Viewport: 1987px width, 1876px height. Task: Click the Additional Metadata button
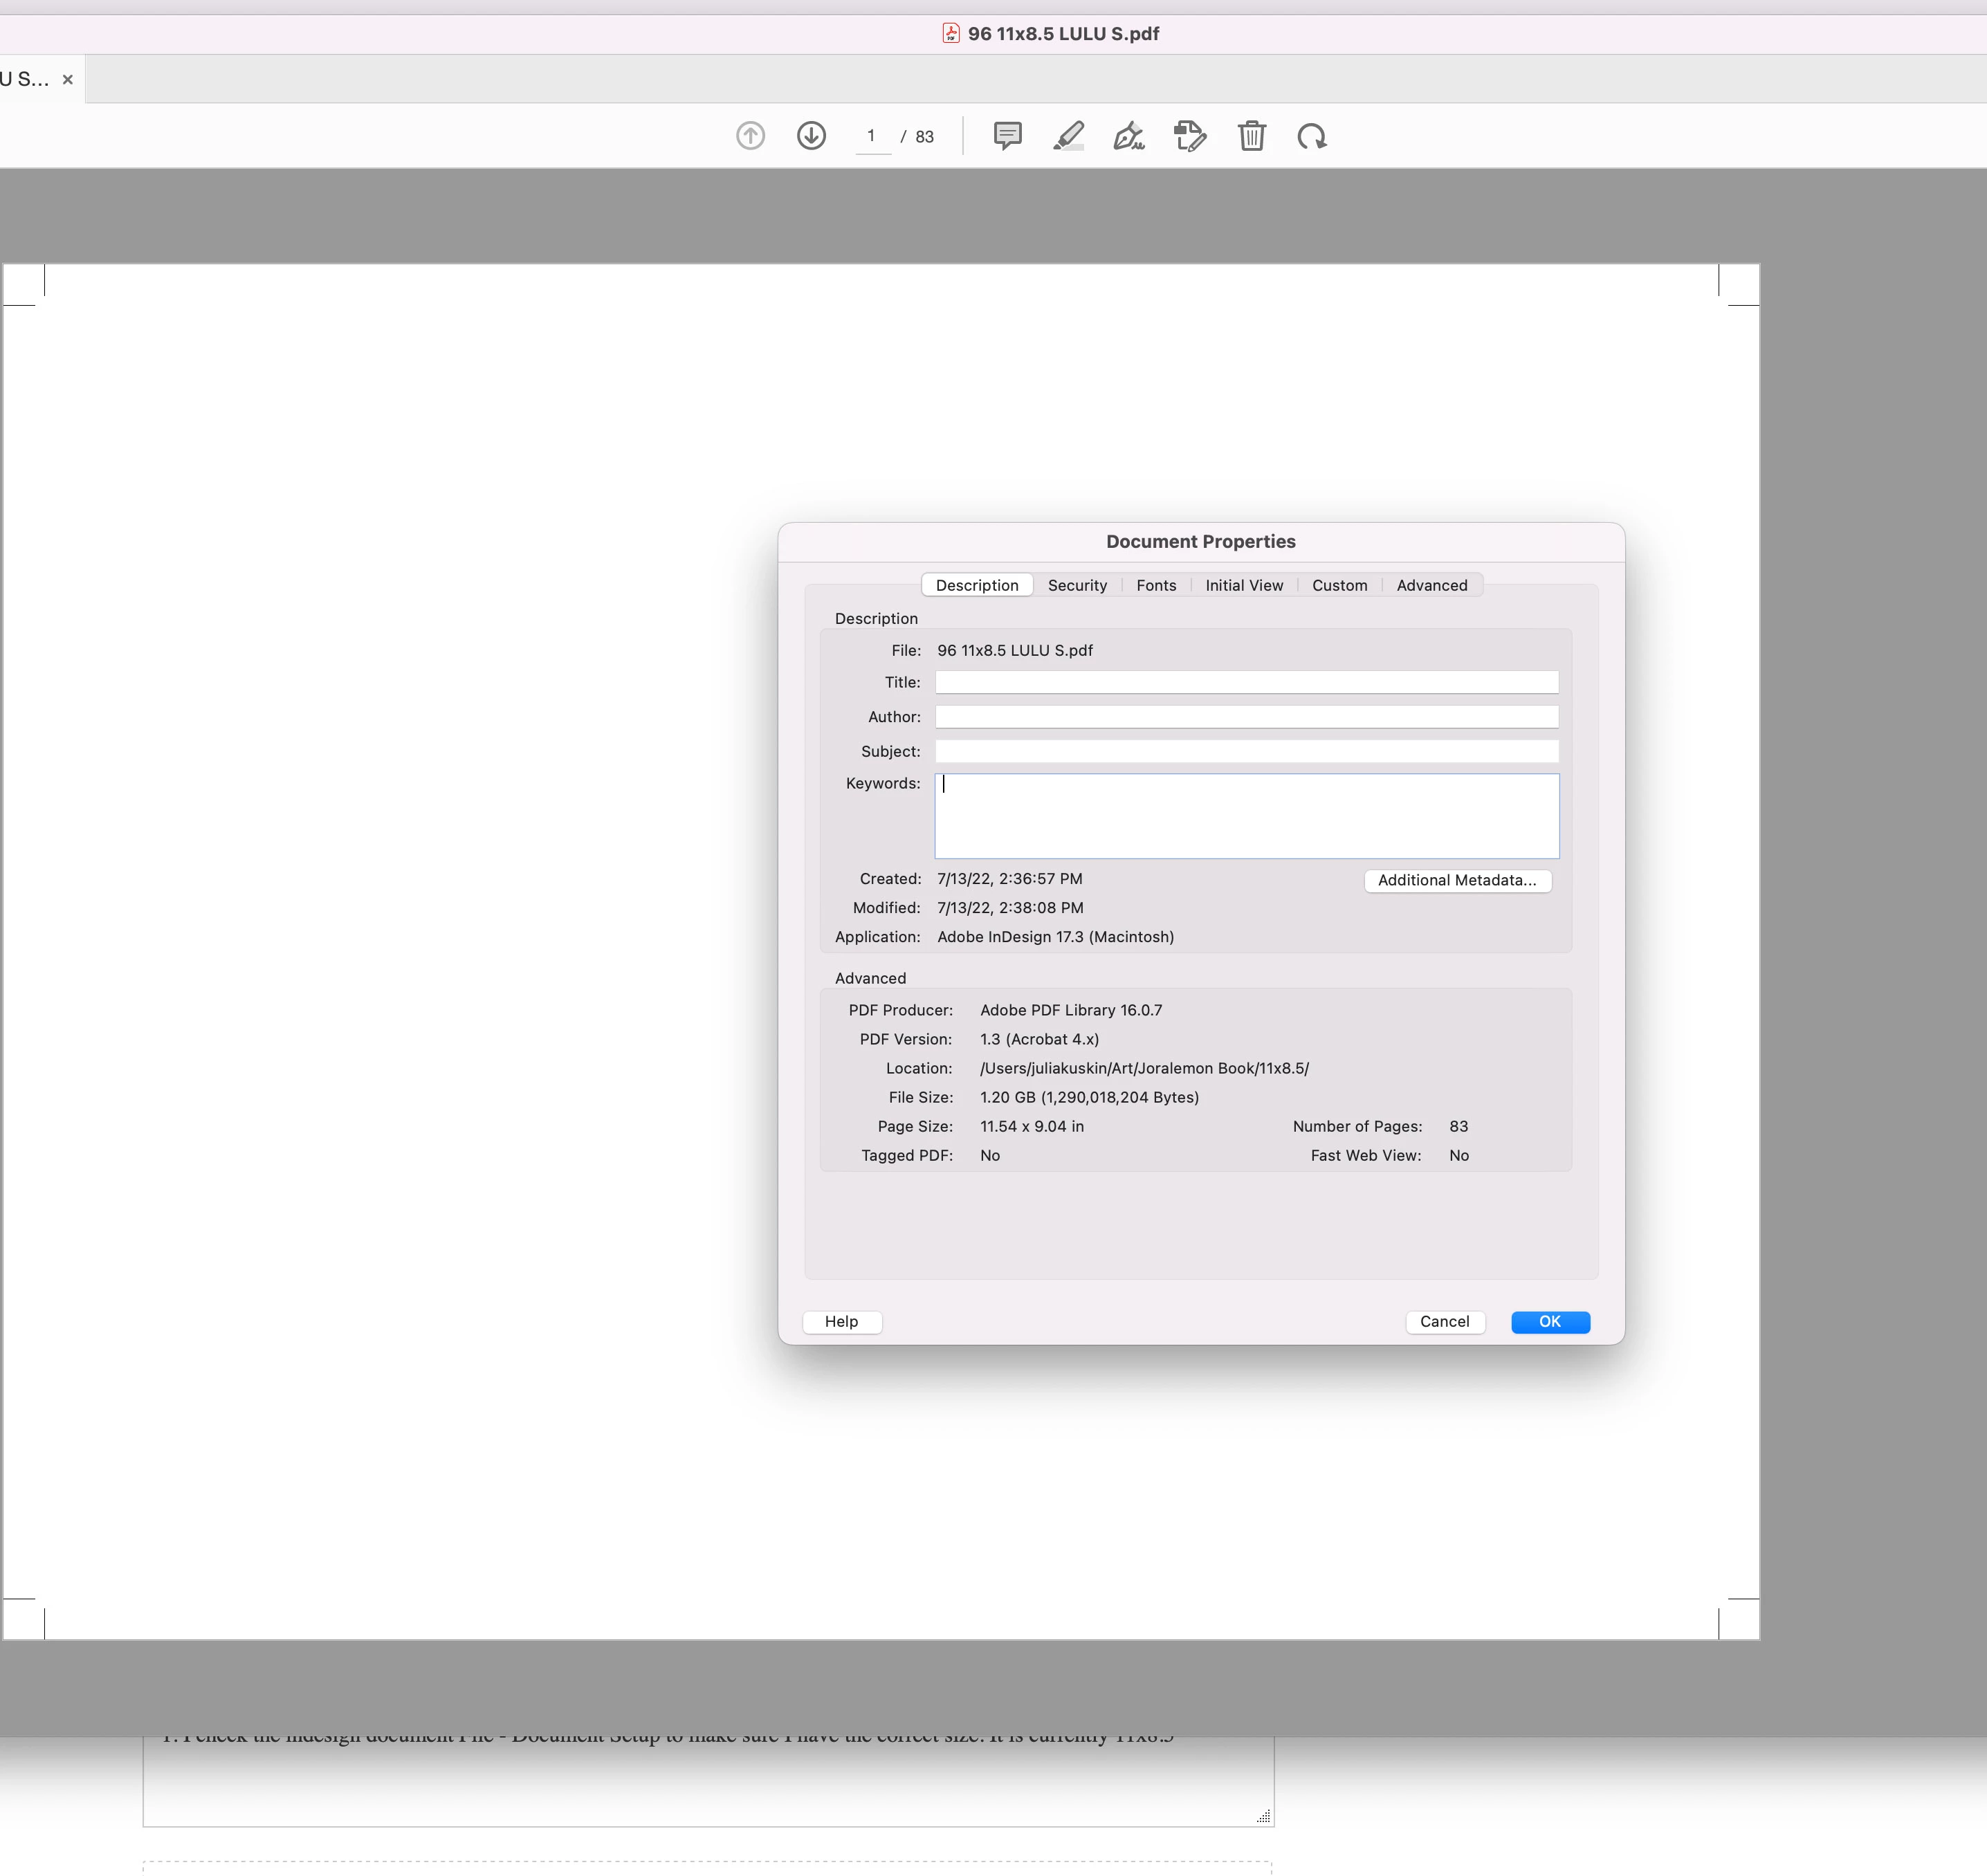point(1457,880)
